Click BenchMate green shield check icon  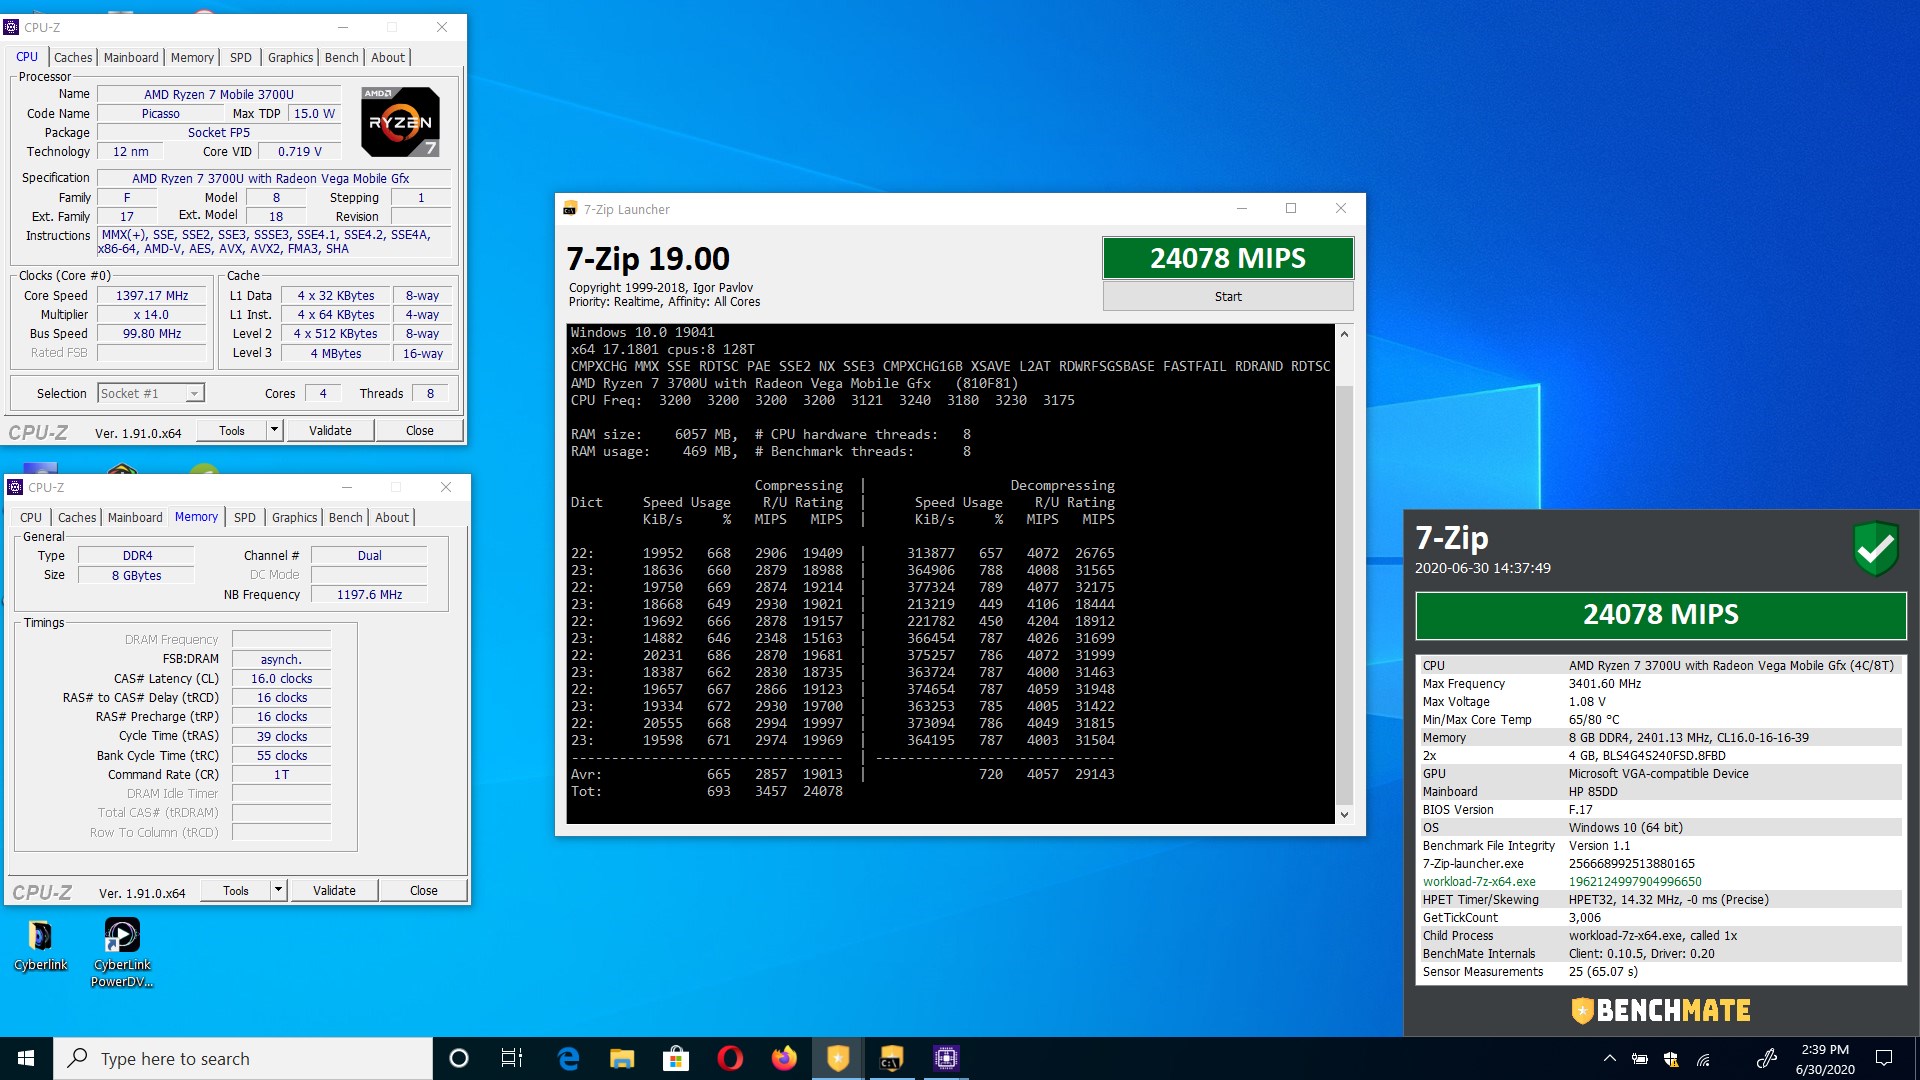click(1876, 548)
